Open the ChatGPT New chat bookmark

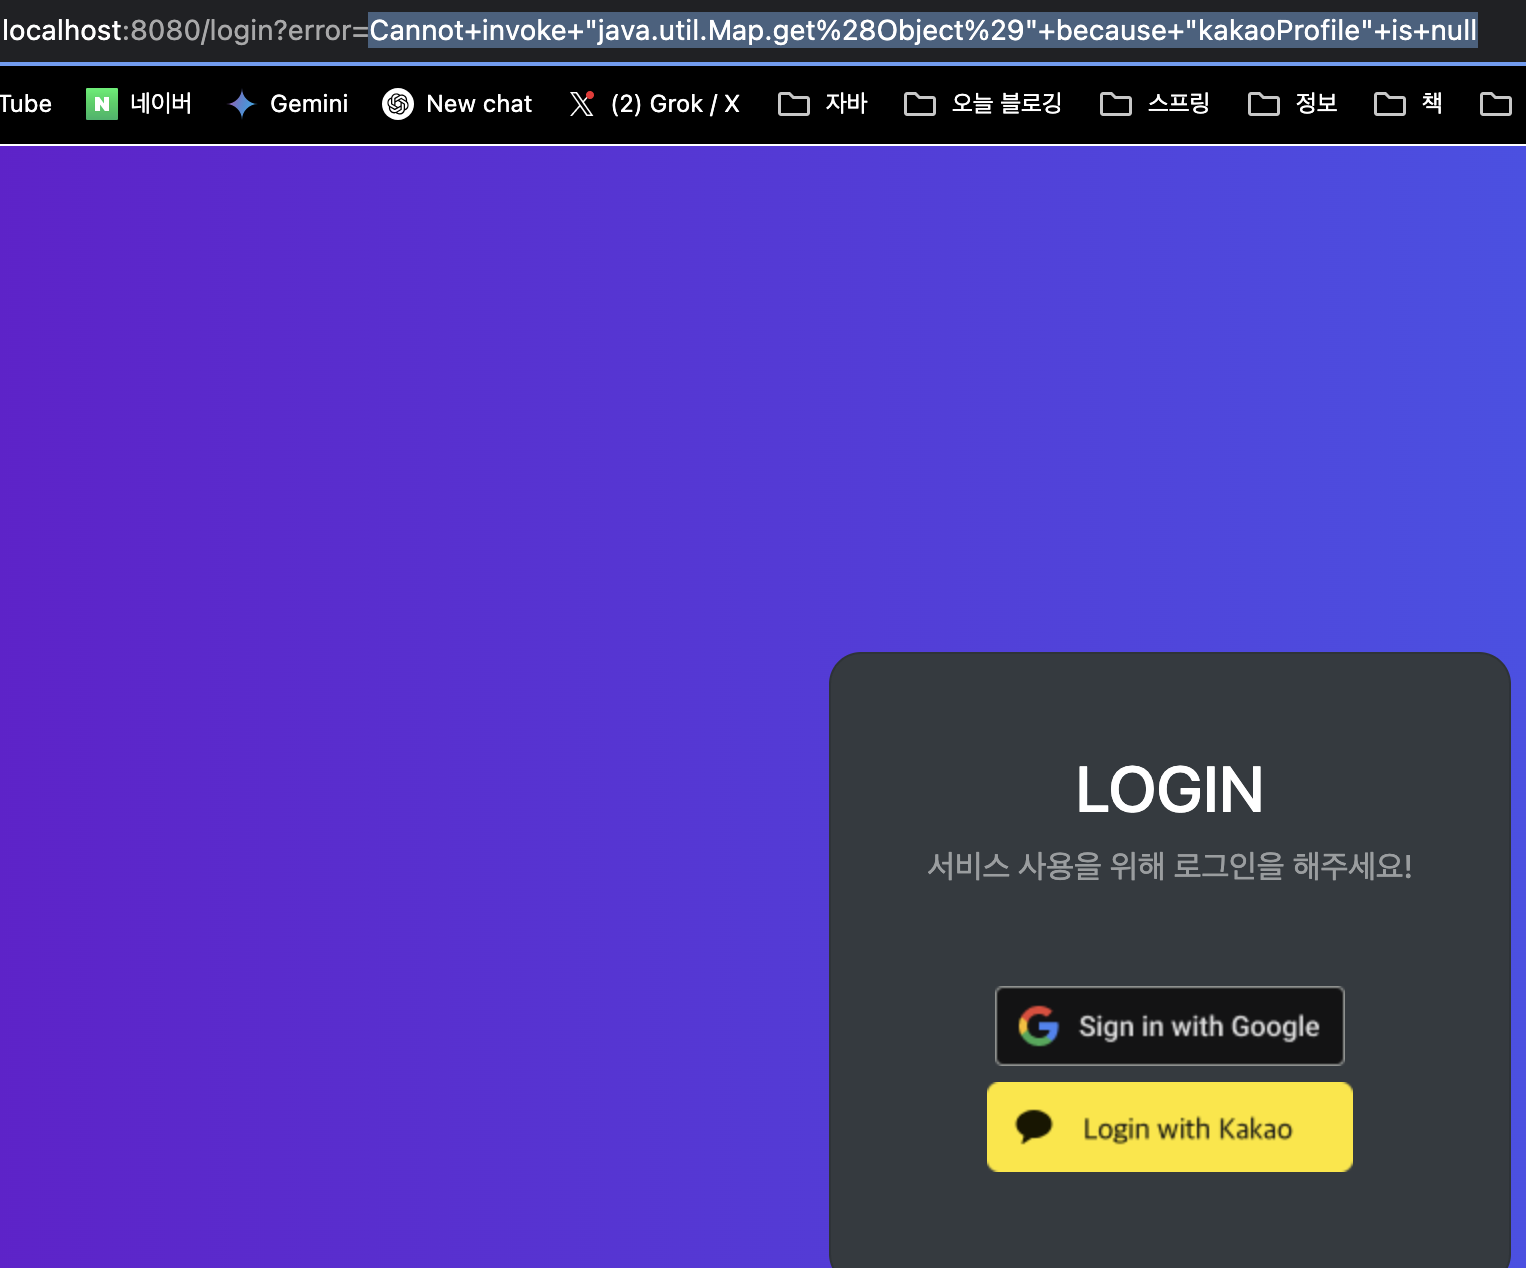(x=457, y=103)
